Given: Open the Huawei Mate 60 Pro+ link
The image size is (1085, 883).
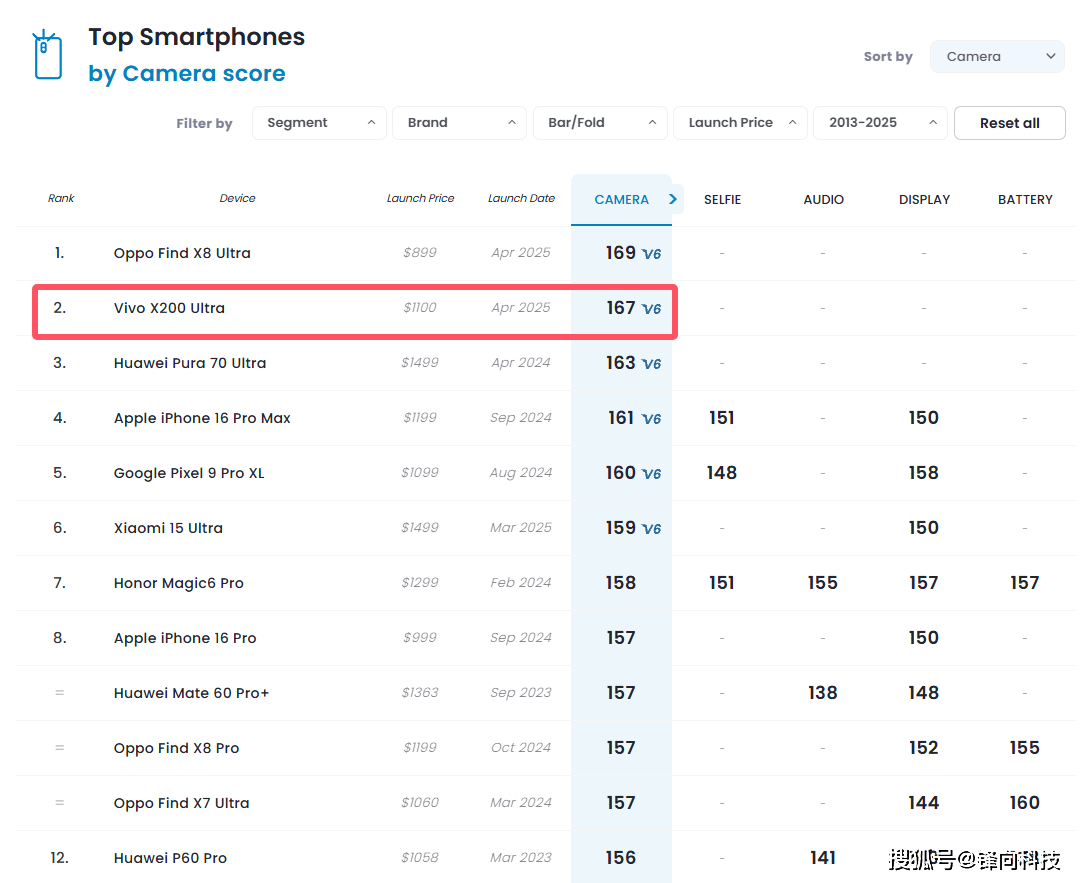Looking at the screenshot, I should (x=191, y=693).
